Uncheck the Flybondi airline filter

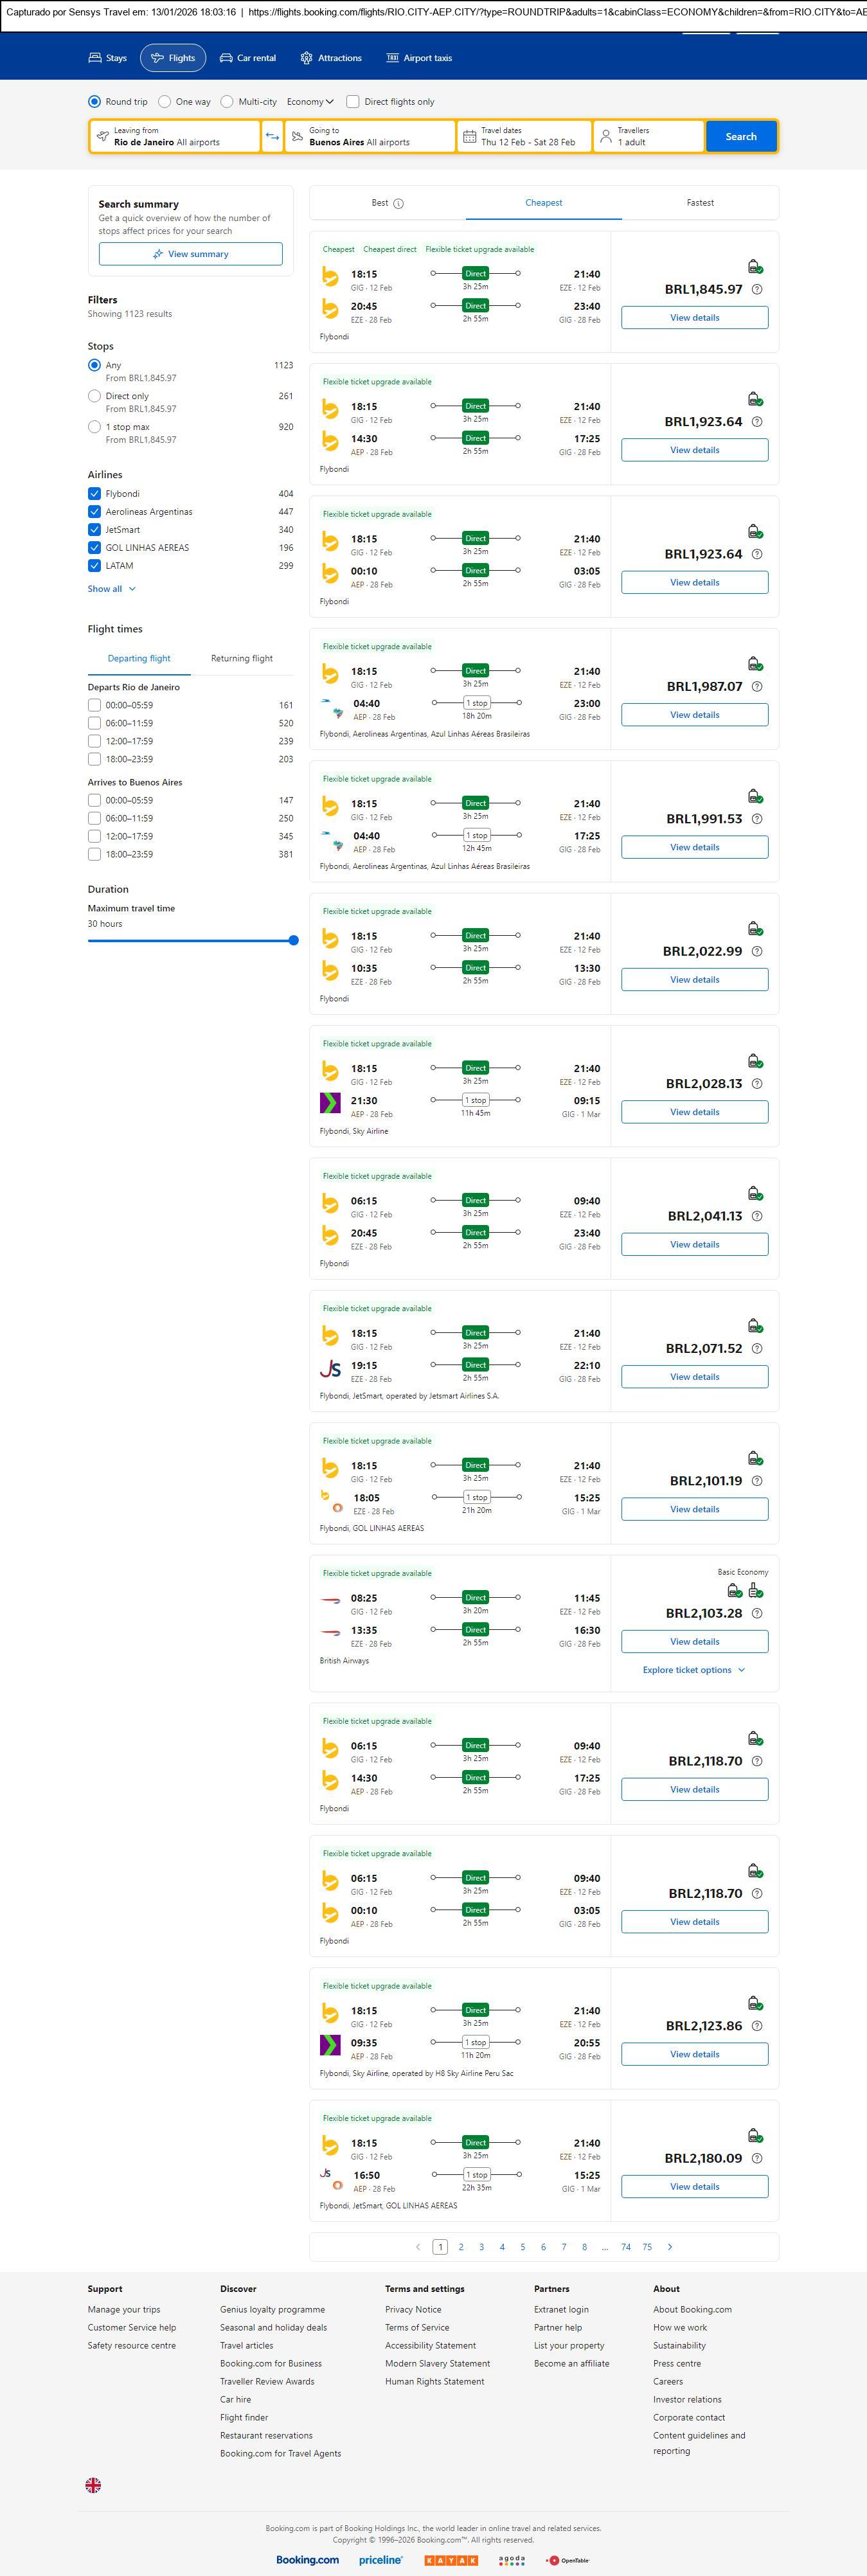click(x=94, y=494)
